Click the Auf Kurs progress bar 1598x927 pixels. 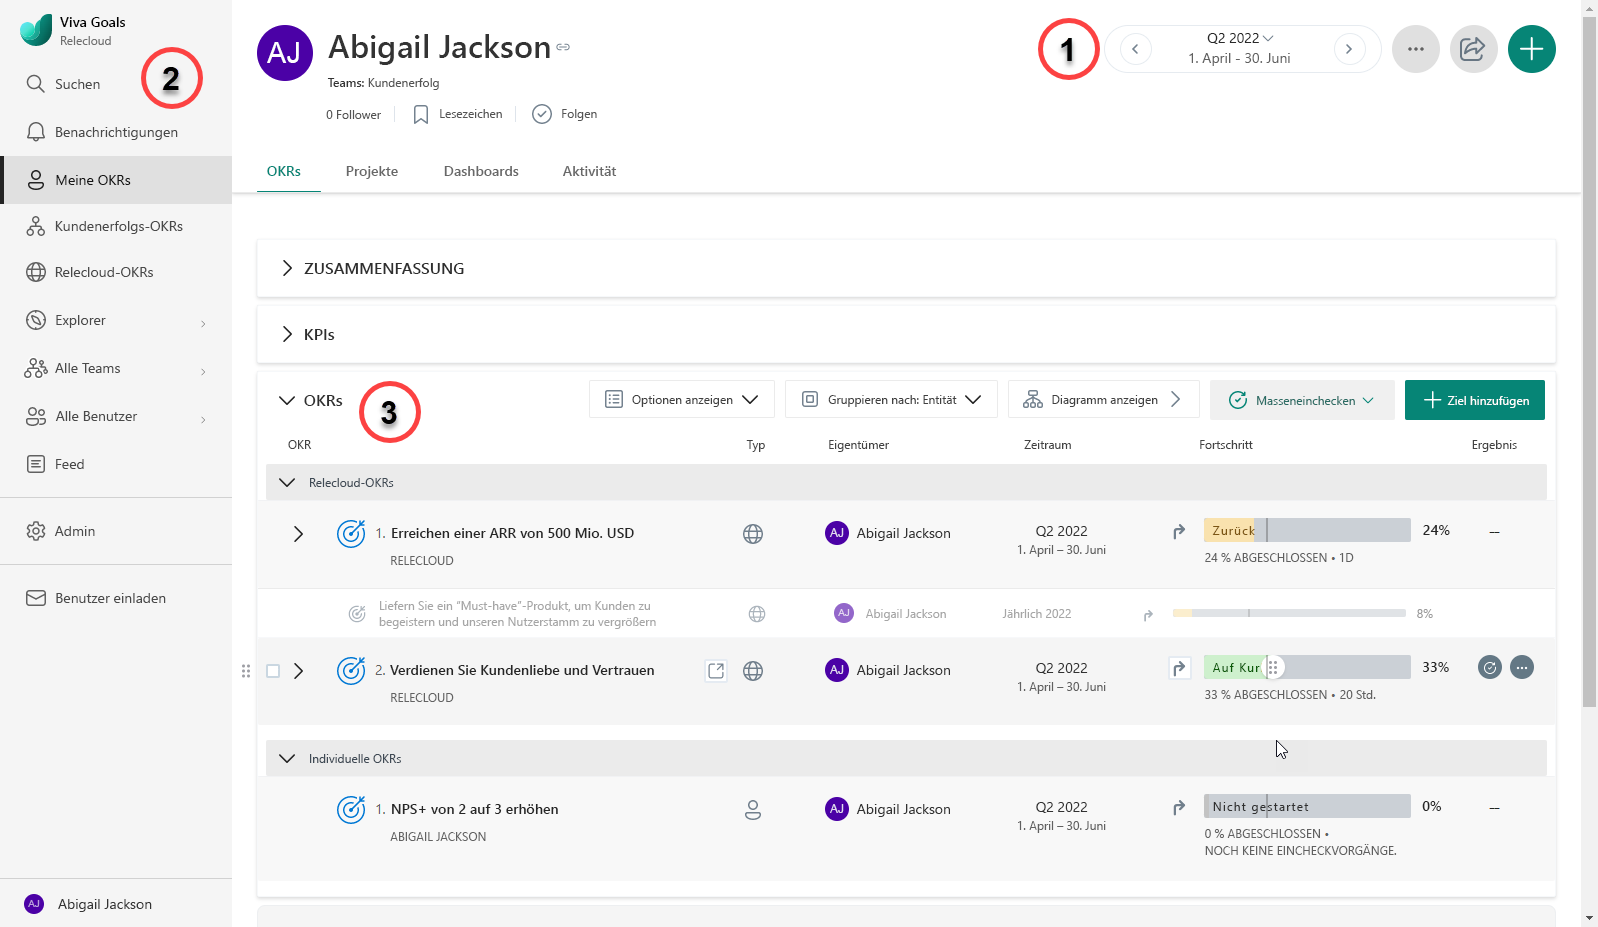(1307, 667)
